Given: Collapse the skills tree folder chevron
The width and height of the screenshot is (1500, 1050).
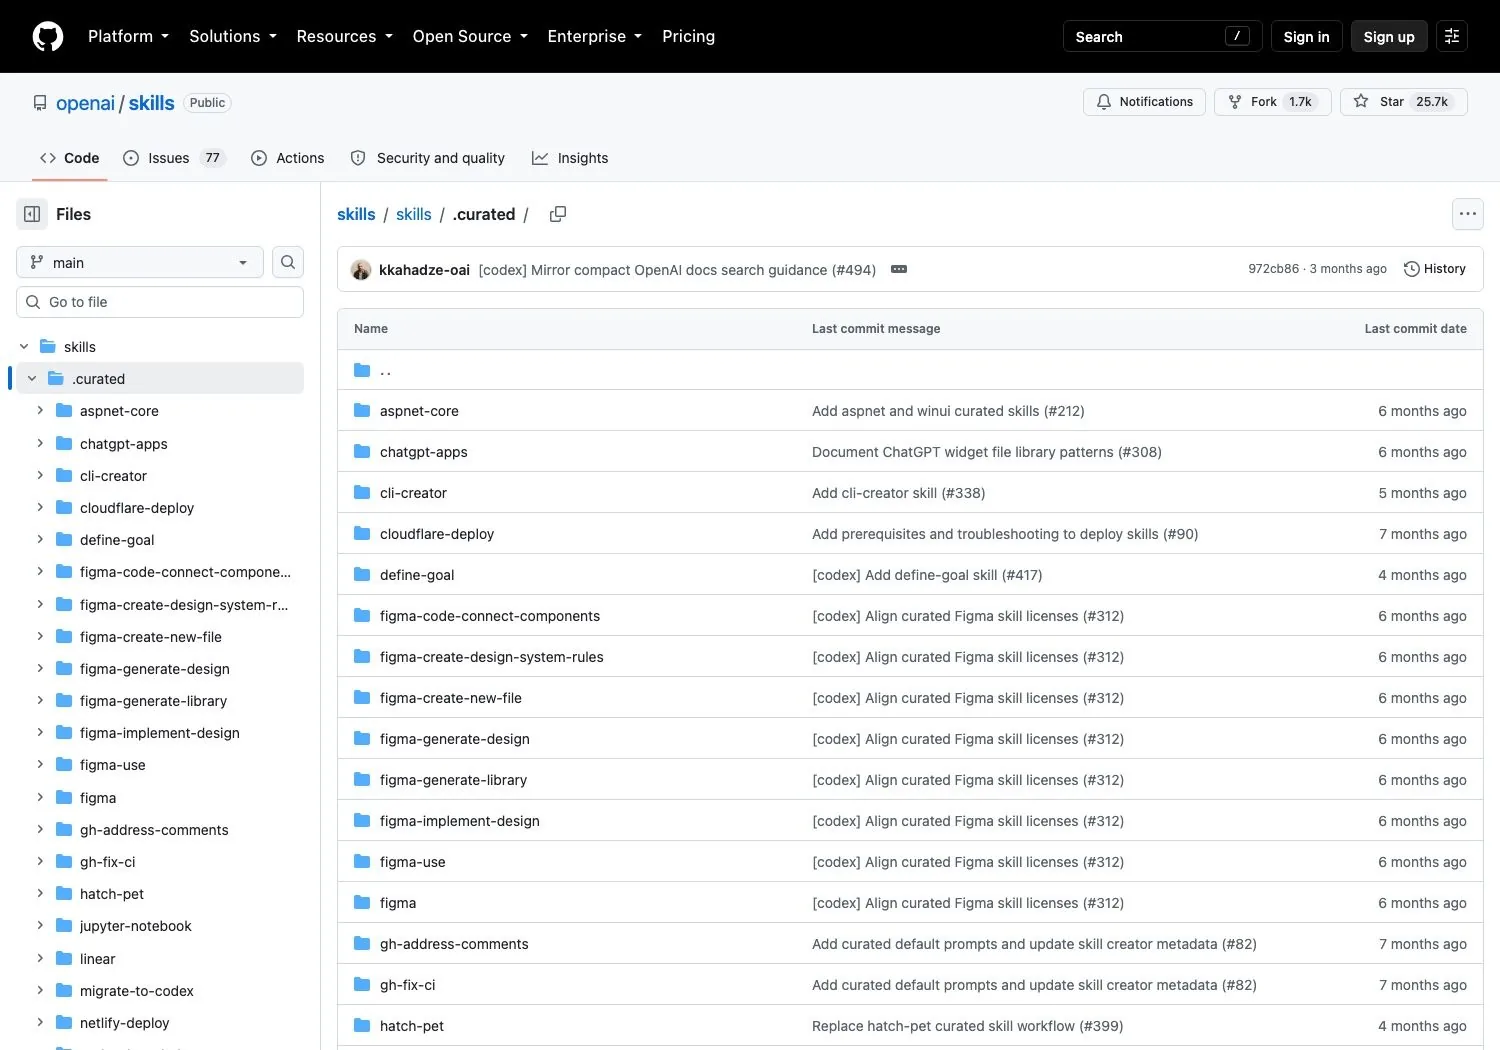Looking at the screenshot, I should click(24, 347).
